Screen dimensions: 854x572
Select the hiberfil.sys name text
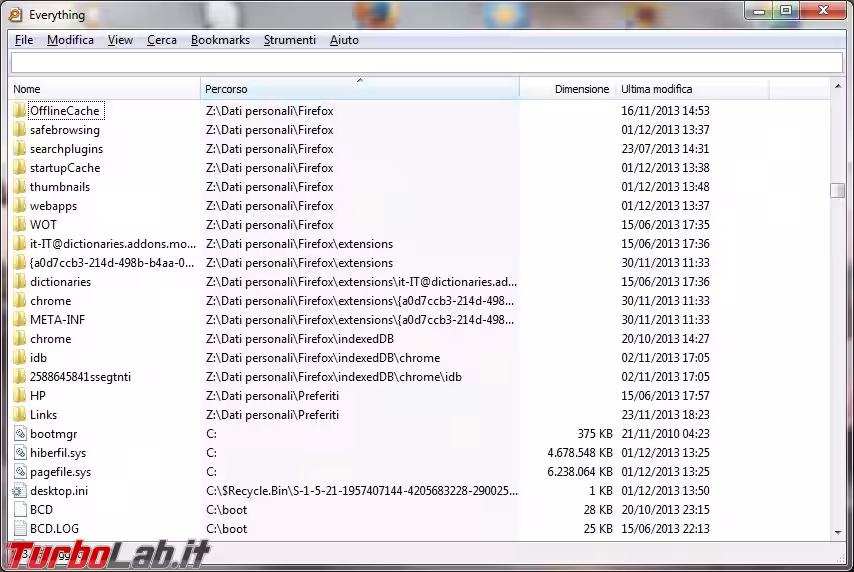(58, 453)
